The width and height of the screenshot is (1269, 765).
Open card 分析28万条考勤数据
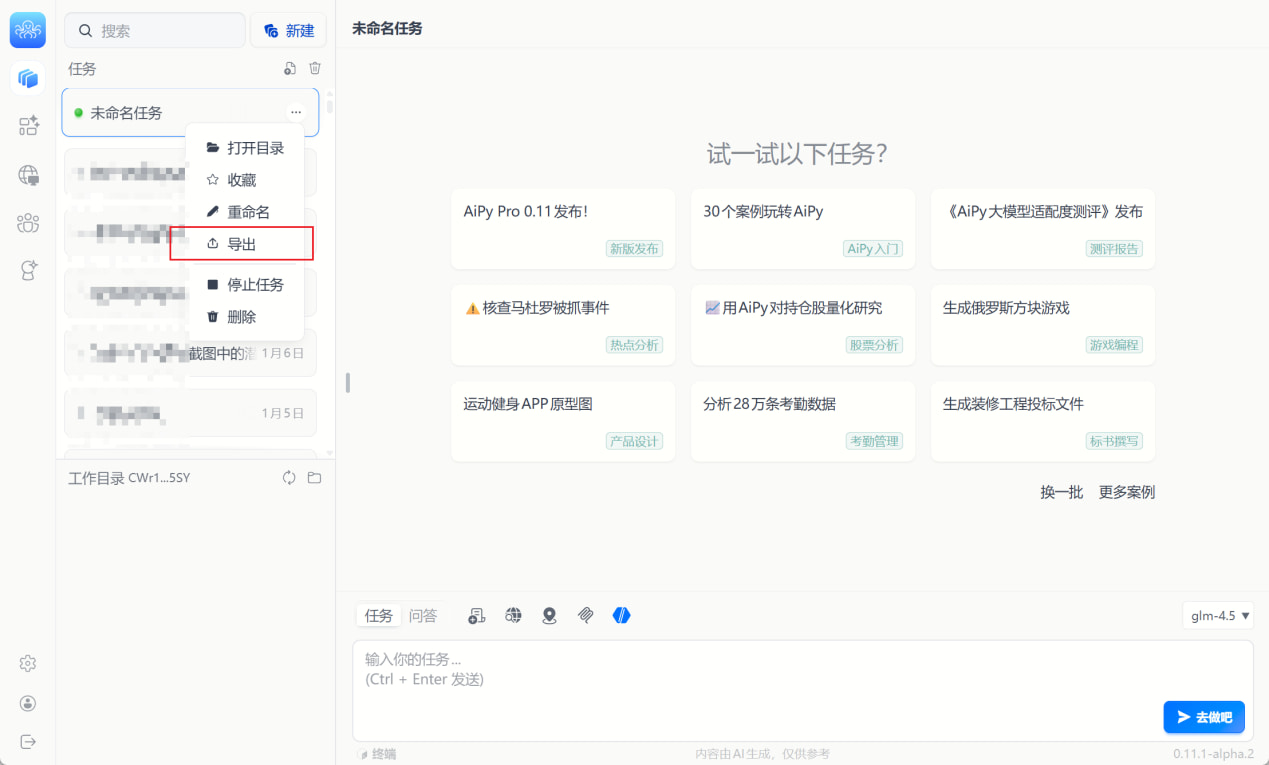pos(803,421)
